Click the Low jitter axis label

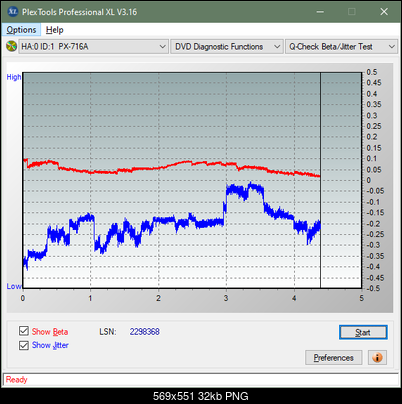point(14,286)
